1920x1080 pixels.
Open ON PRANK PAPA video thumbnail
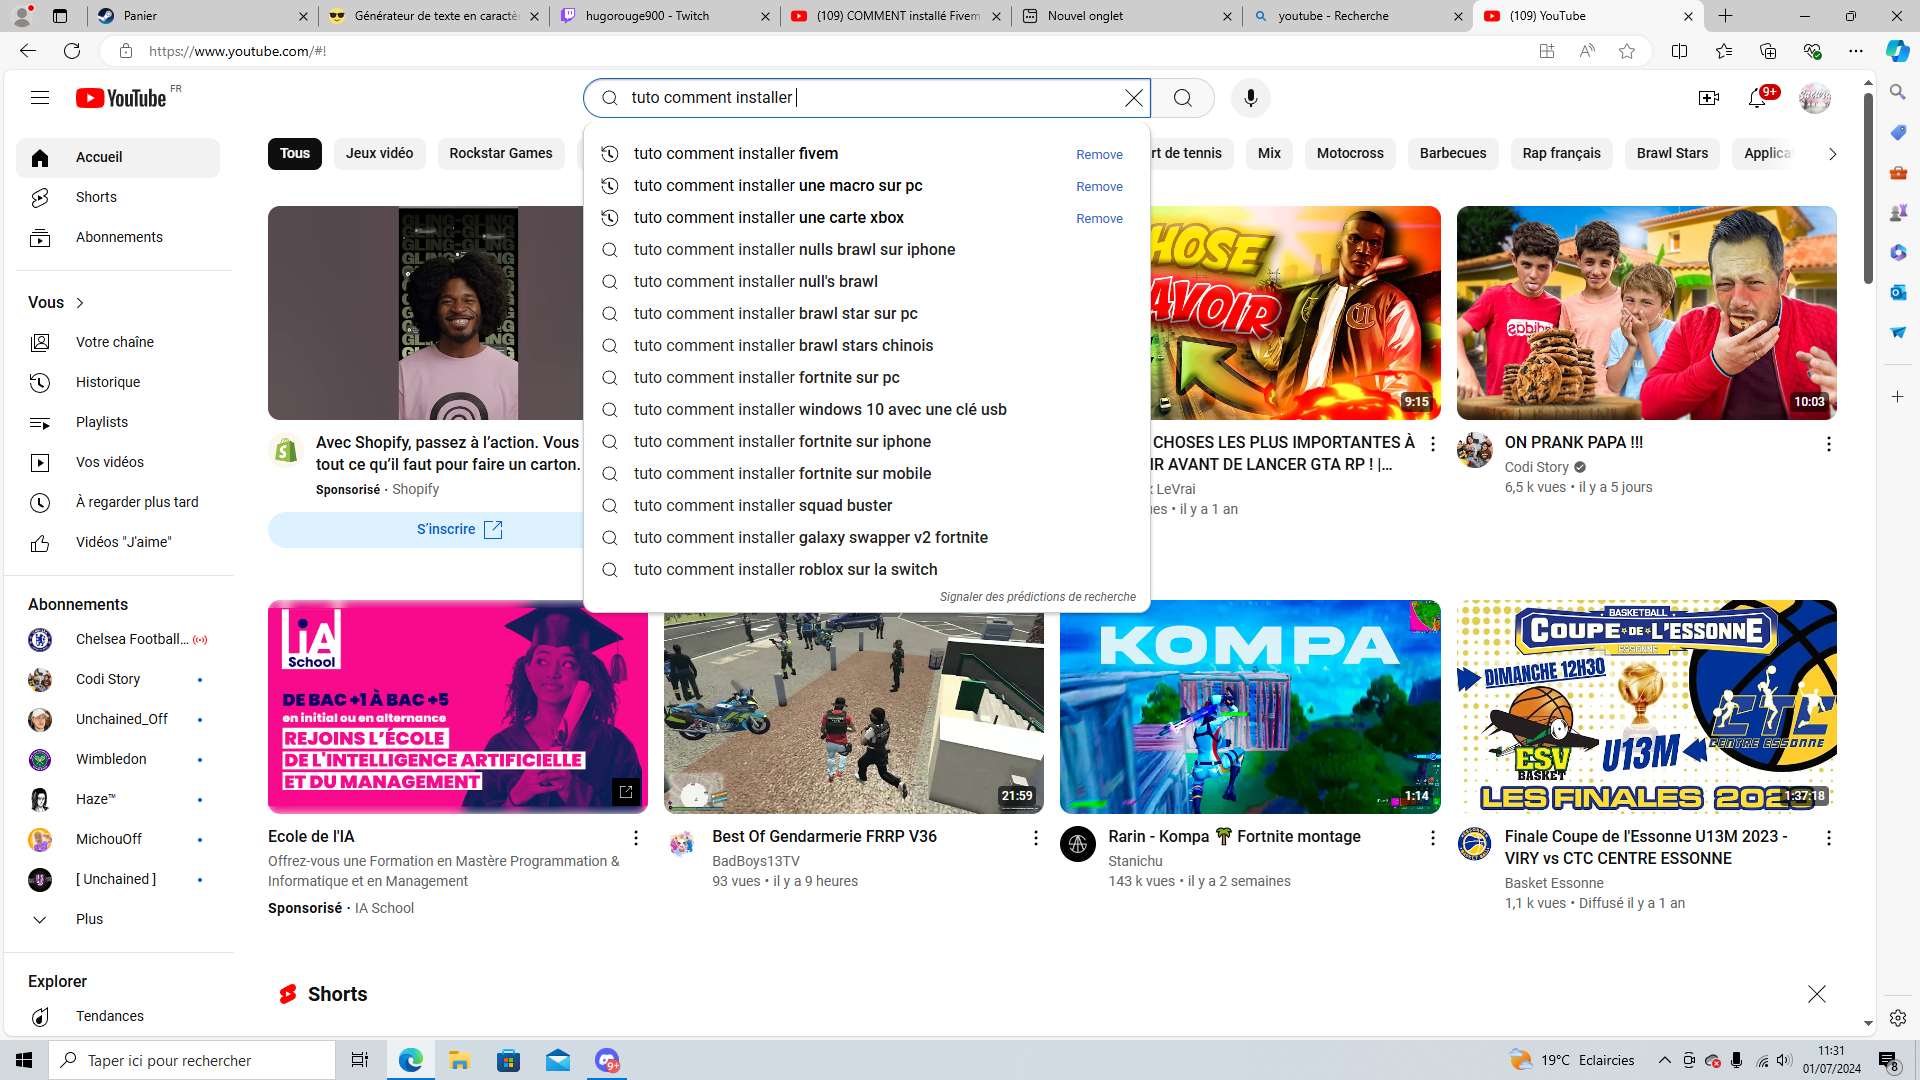(1646, 313)
